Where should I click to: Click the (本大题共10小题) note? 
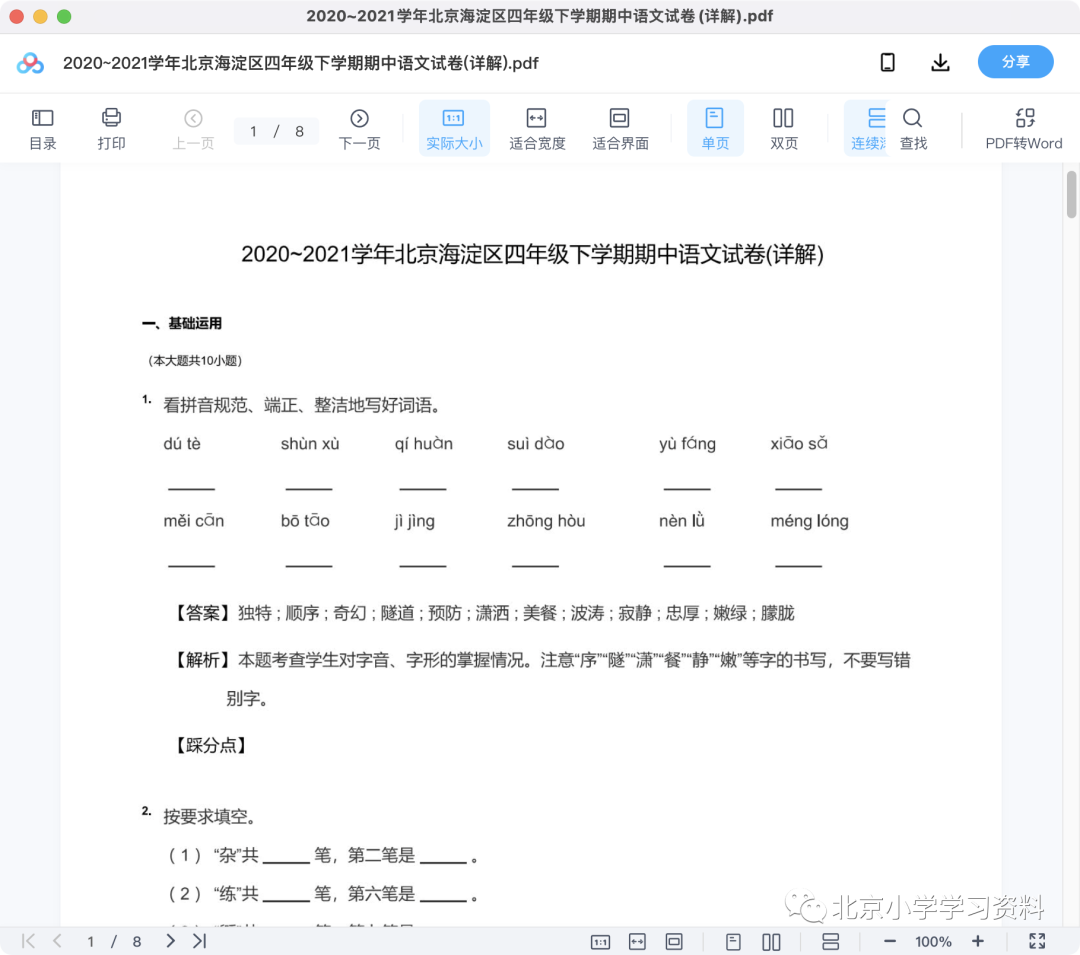tap(195, 361)
